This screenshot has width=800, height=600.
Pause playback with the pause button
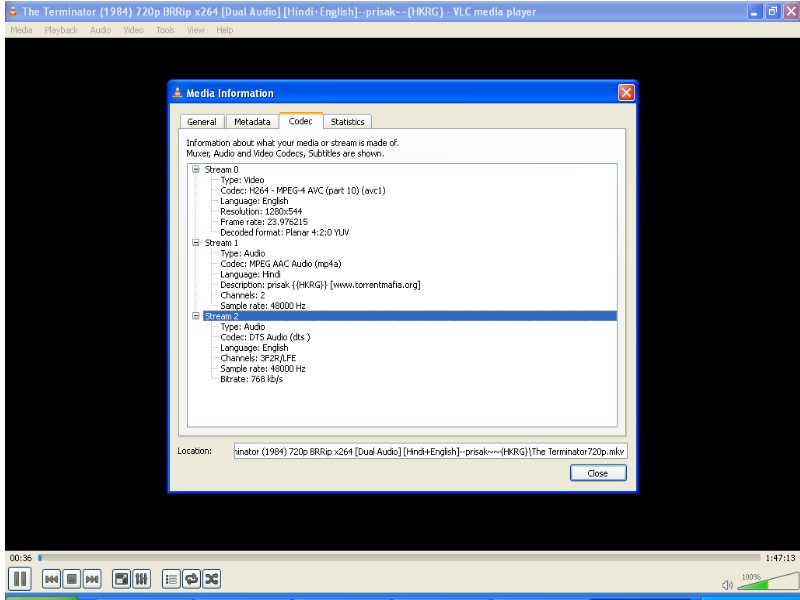pyautogui.click(x=20, y=579)
